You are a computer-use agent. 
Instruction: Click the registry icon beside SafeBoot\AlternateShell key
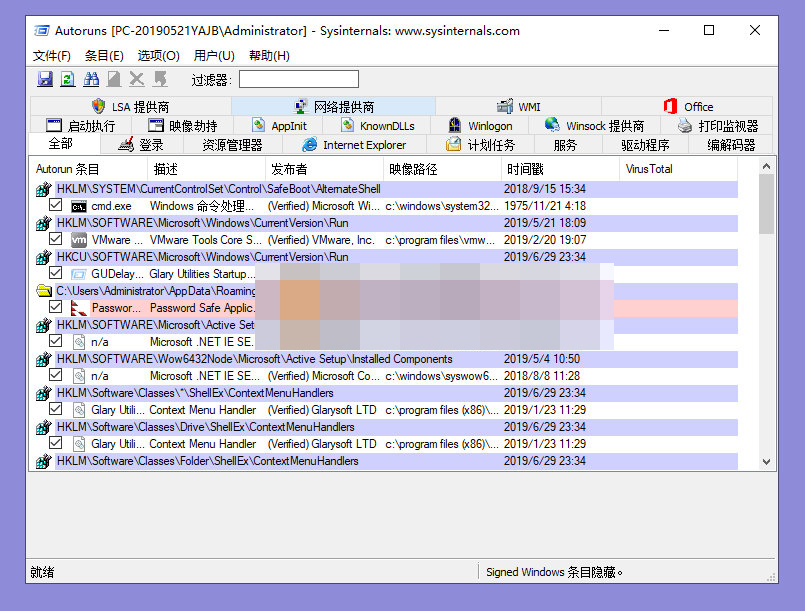pyautogui.click(x=43, y=189)
